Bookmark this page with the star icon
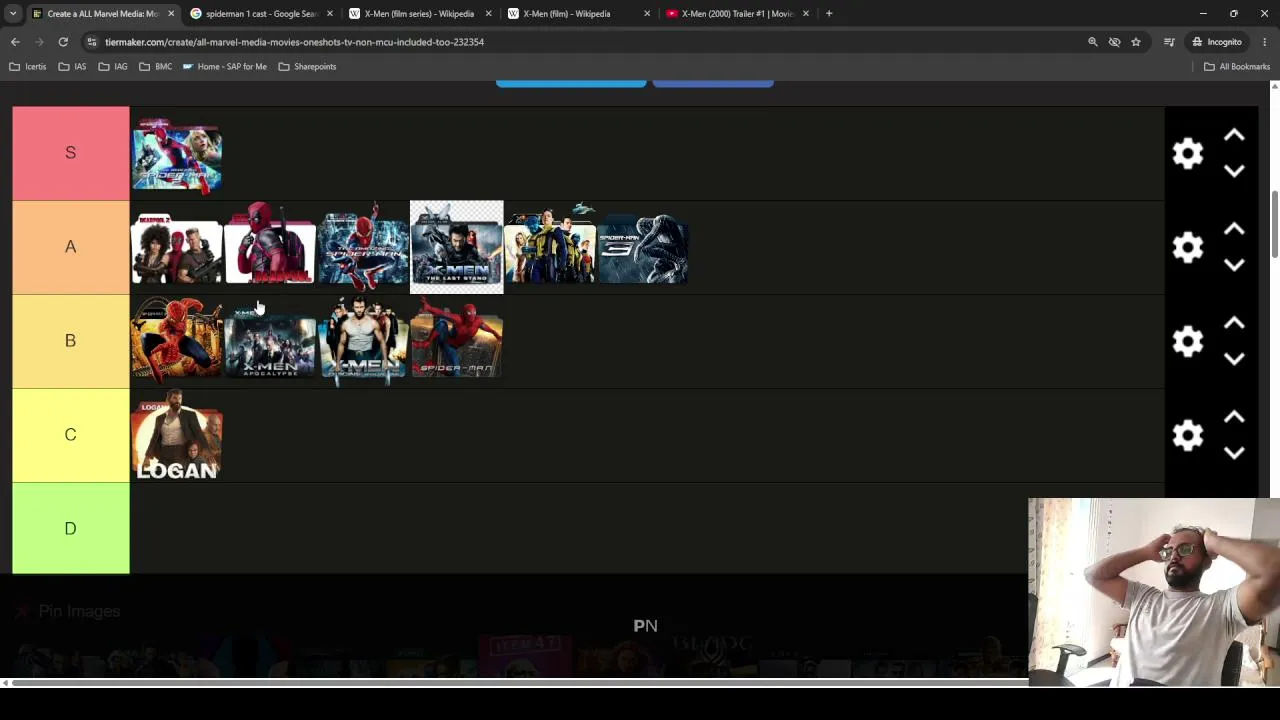Image resolution: width=1280 pixels, height=720 pixels. (x=1136, y=42)
